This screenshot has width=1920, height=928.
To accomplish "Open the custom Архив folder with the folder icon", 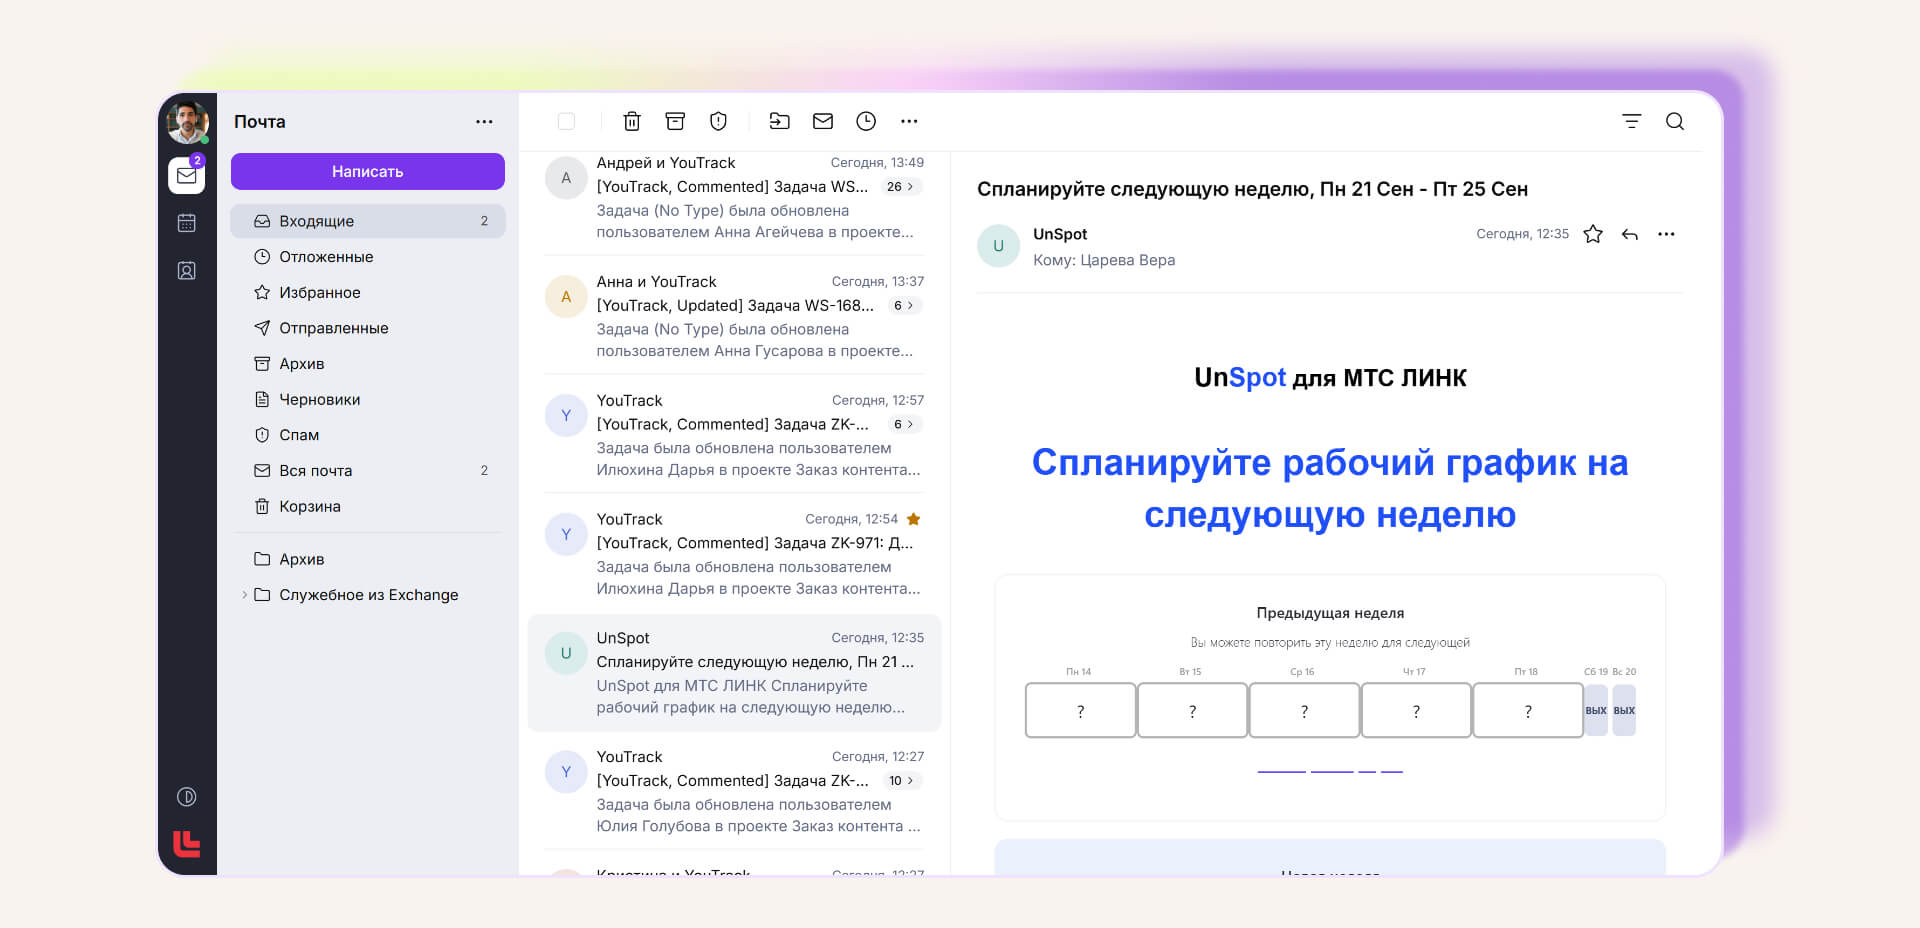I will point(368,559).
